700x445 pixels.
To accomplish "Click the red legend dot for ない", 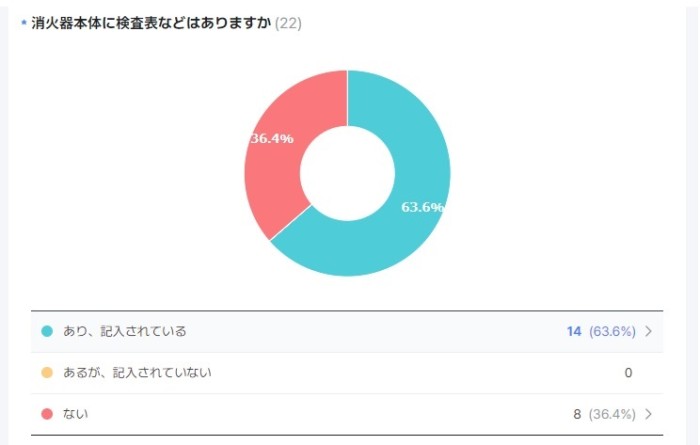I will point(47,414).
